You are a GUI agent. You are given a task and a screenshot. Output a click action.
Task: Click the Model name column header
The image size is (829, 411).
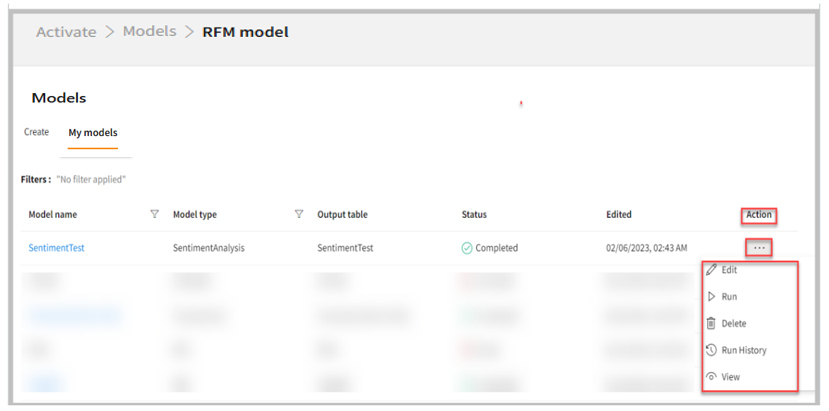[x=53, y=215]
